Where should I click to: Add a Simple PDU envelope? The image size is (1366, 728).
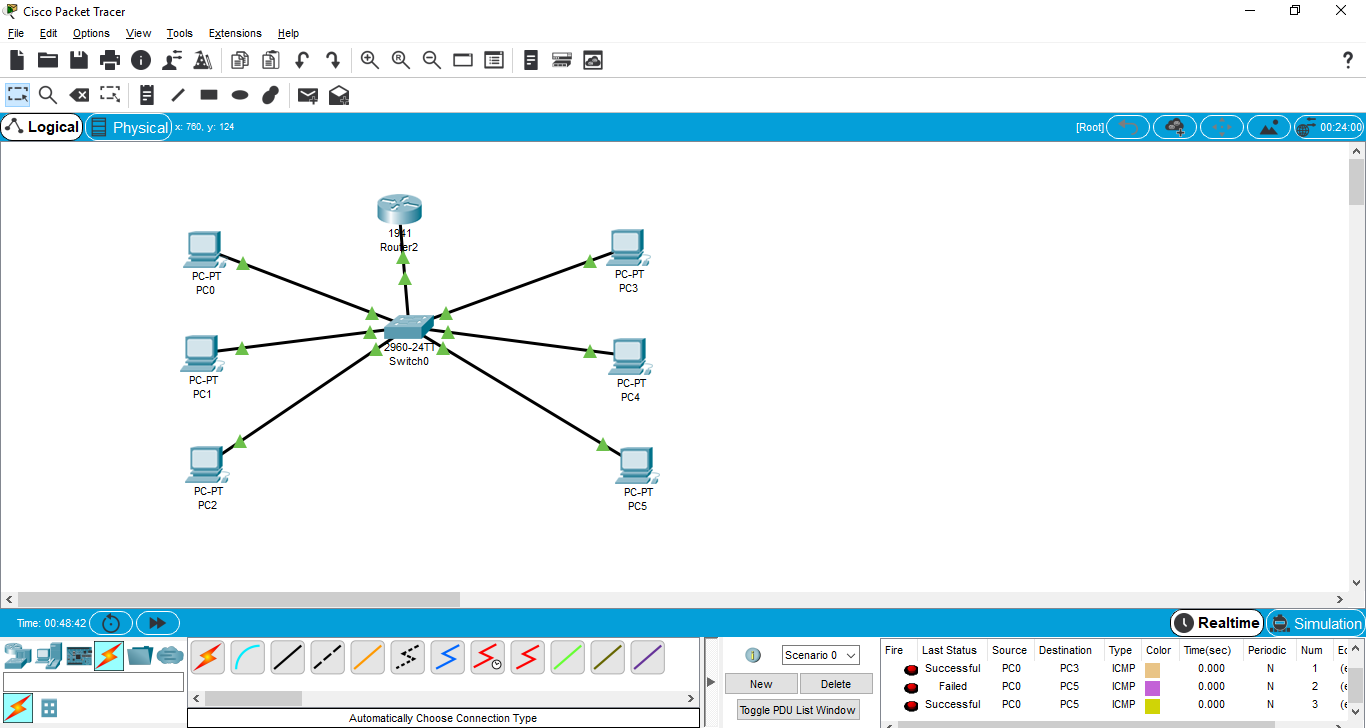308,95
